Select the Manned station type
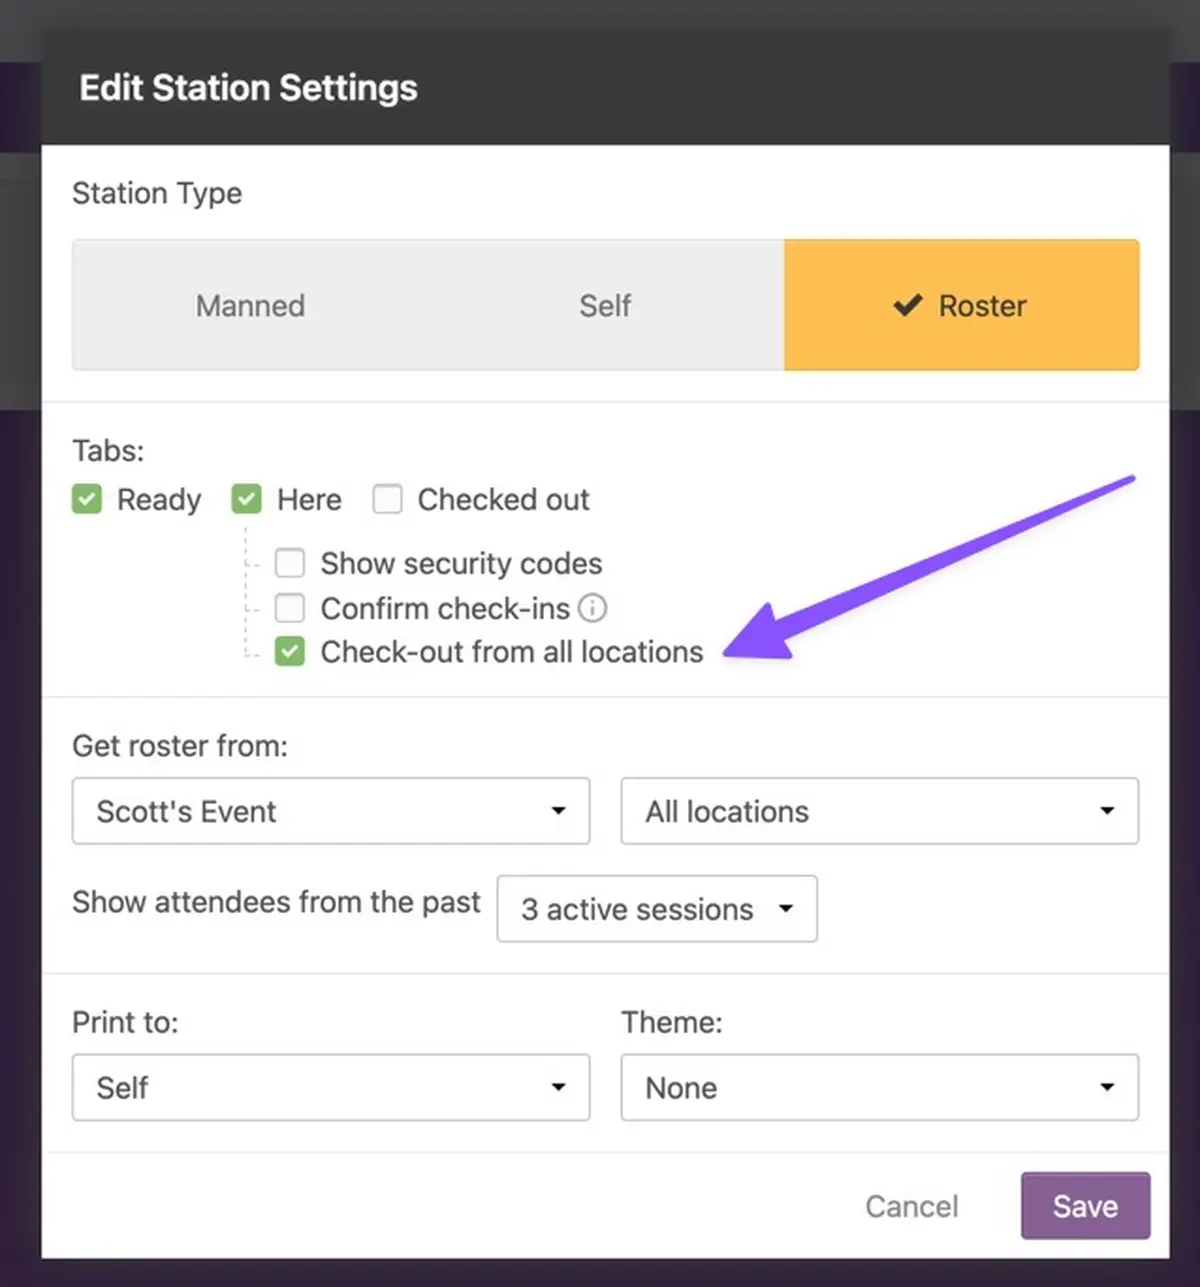The image size is (1200, 1287). 250,305
